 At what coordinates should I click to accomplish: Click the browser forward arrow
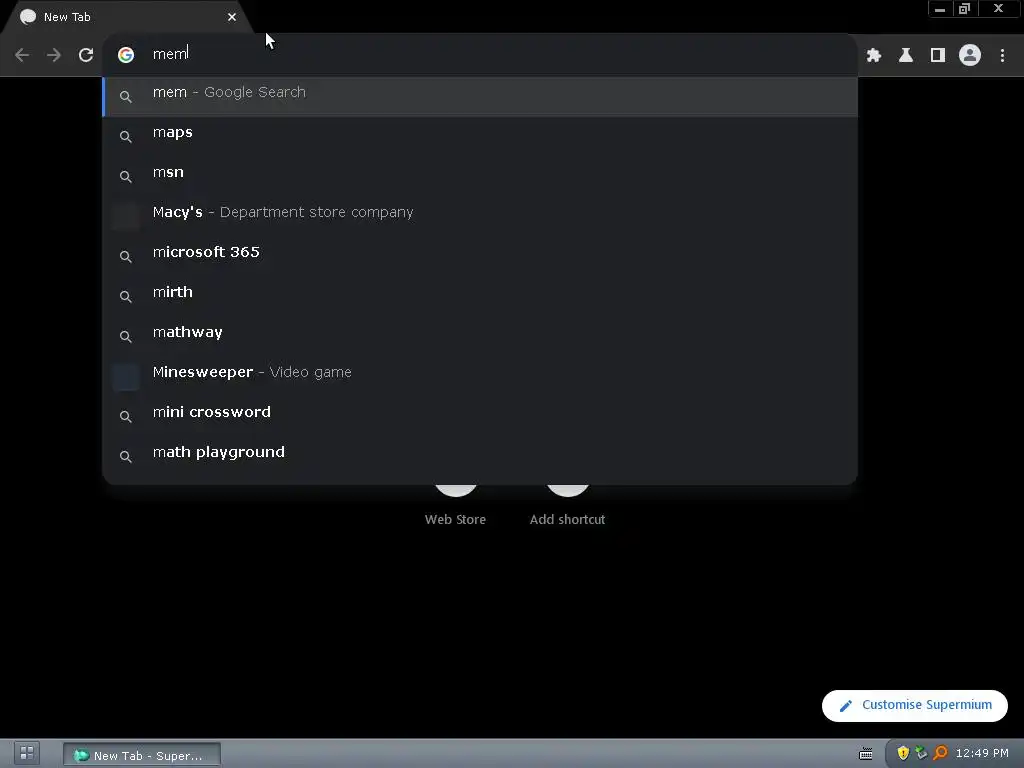point(54,55)
